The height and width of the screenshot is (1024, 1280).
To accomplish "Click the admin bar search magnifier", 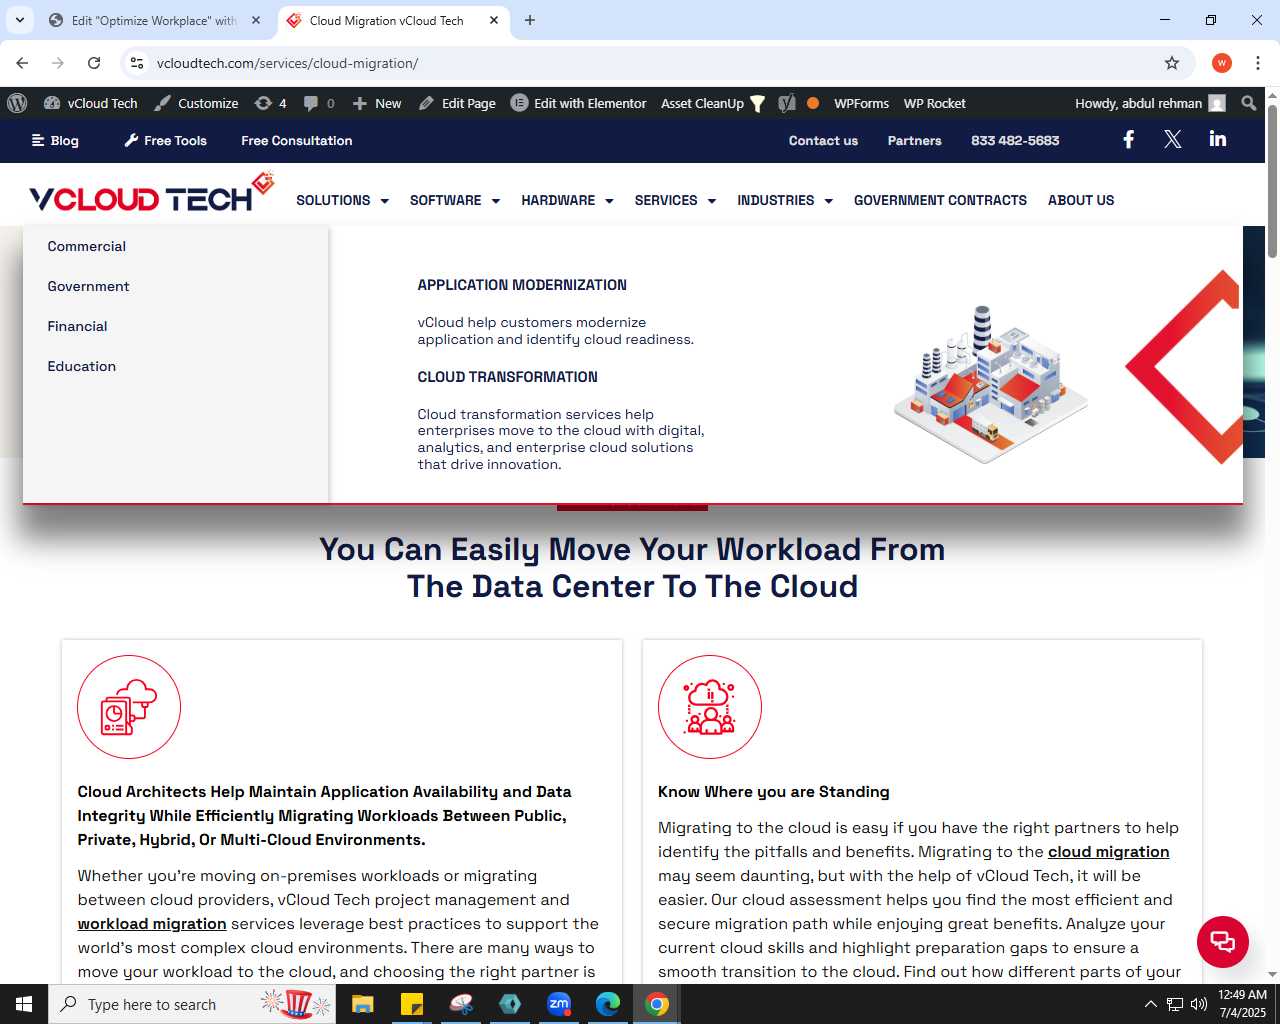I will [1249, 103].
